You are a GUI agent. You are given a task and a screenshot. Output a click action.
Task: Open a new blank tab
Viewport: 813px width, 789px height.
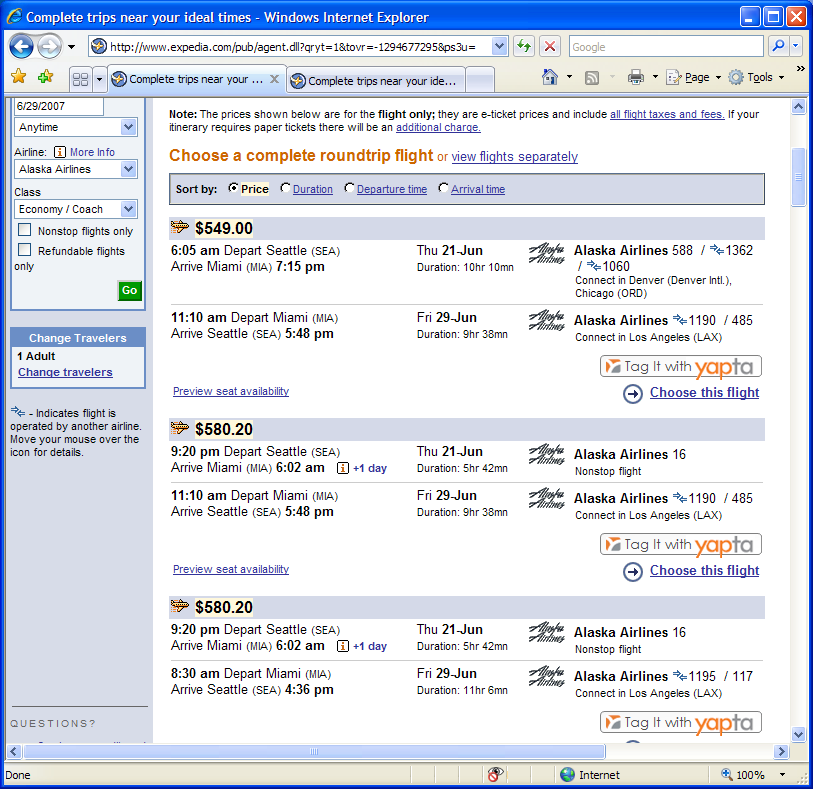point(480,80)
